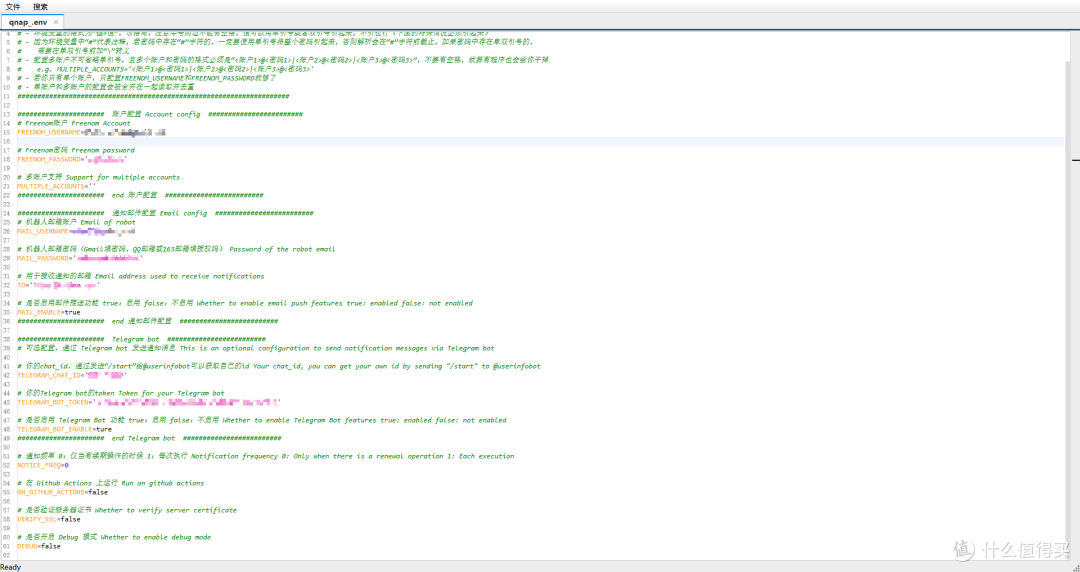Click the 'optional configuration' Telegram comment line
Viewport: 1080px width, 572px height.
(x=256, y=348)
